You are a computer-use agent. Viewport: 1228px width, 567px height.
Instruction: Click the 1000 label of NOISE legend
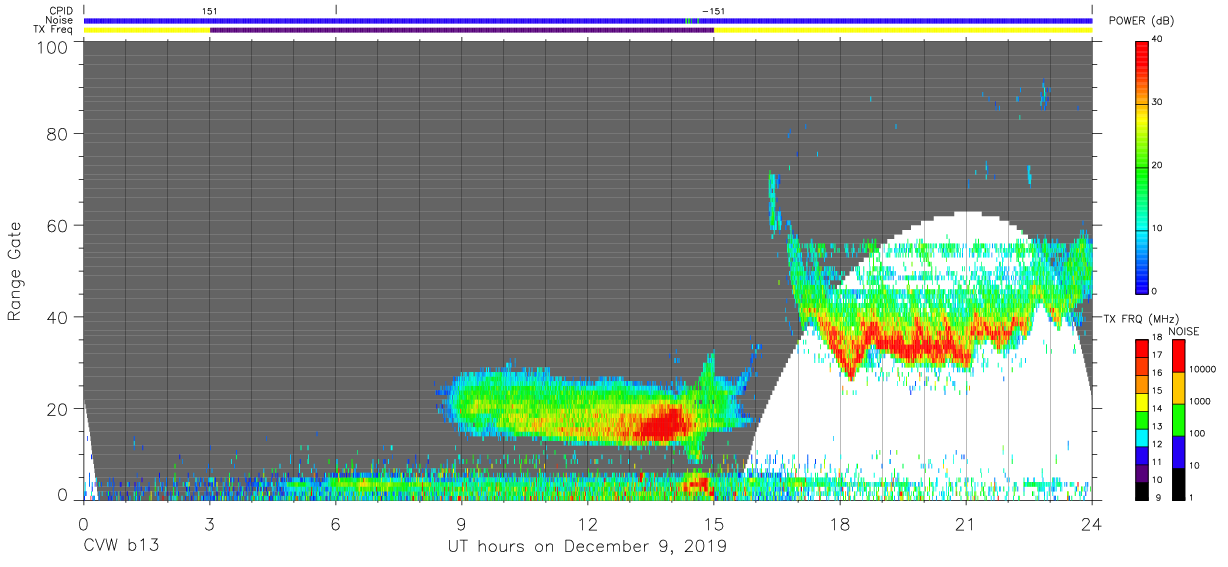coord(1200,400)
